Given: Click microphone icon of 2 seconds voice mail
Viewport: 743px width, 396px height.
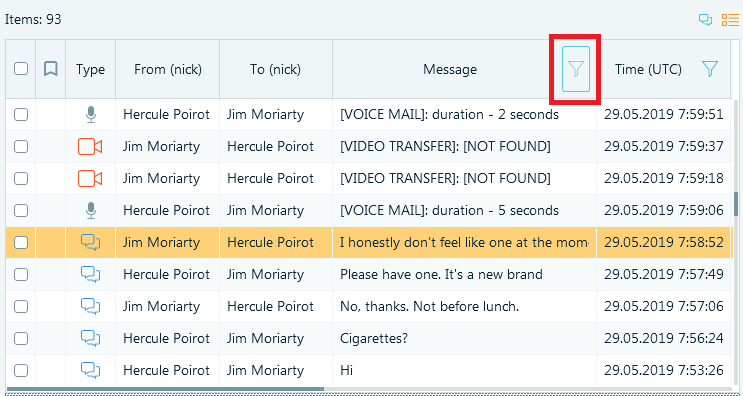Looking at the screenshot, I should (x=91, y=115).
